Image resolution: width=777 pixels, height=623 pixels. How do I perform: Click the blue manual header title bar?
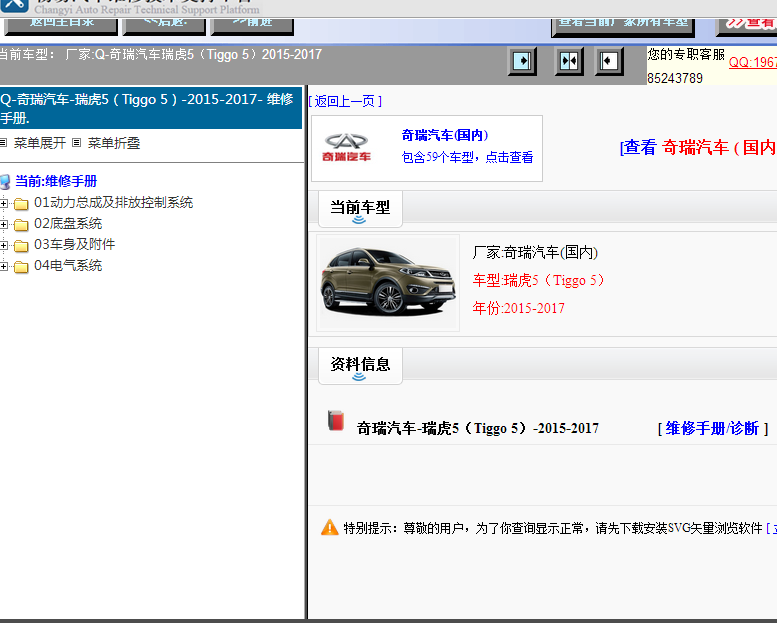(151, 108)
